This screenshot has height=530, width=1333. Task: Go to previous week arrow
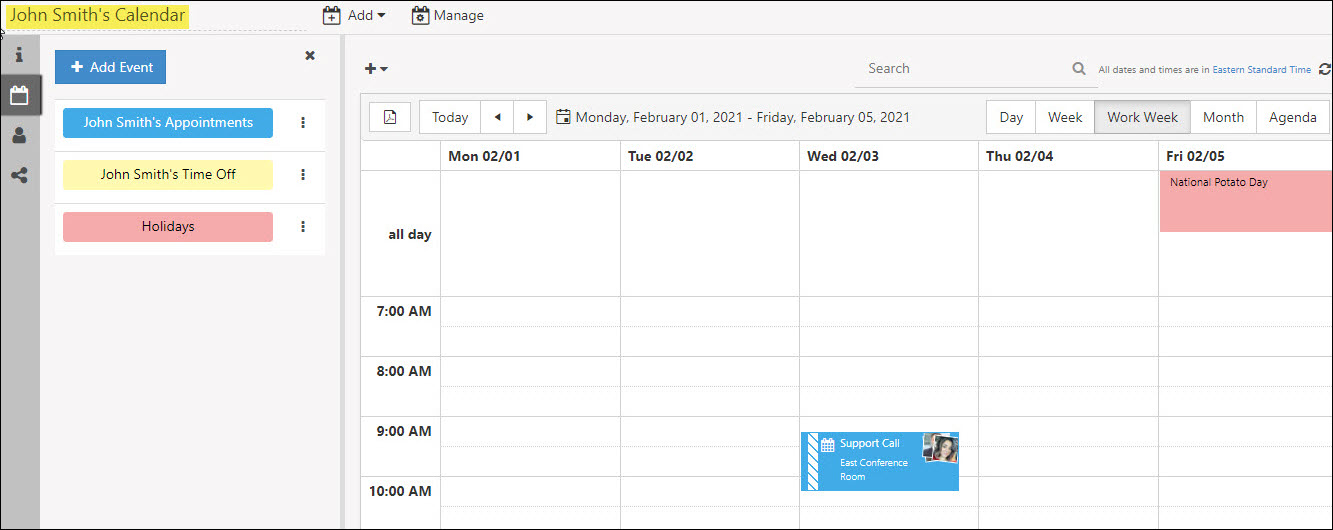coord(497,117)
